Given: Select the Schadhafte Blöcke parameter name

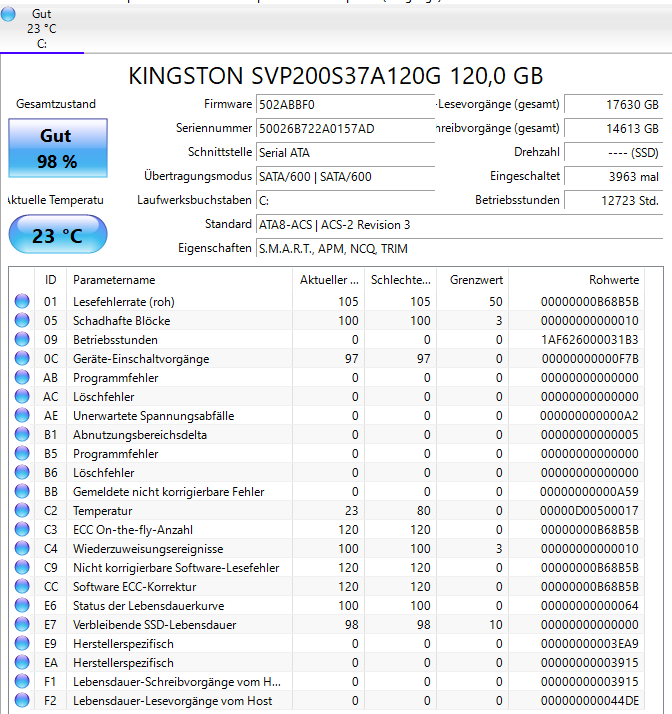Looking at the screenshot, I should pyautogui.click(x=122, y=321).
